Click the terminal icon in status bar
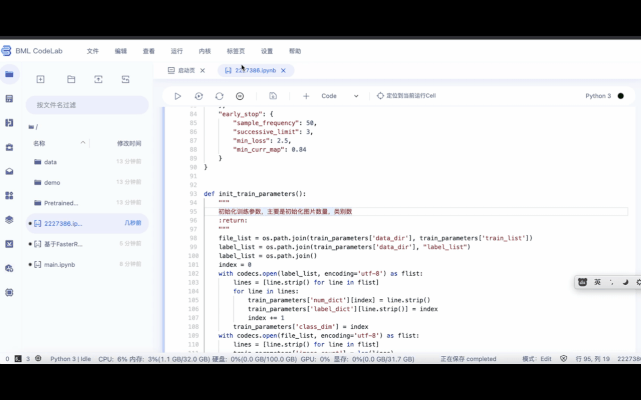Screen dimensions: 641x400 tap(18, 359)
